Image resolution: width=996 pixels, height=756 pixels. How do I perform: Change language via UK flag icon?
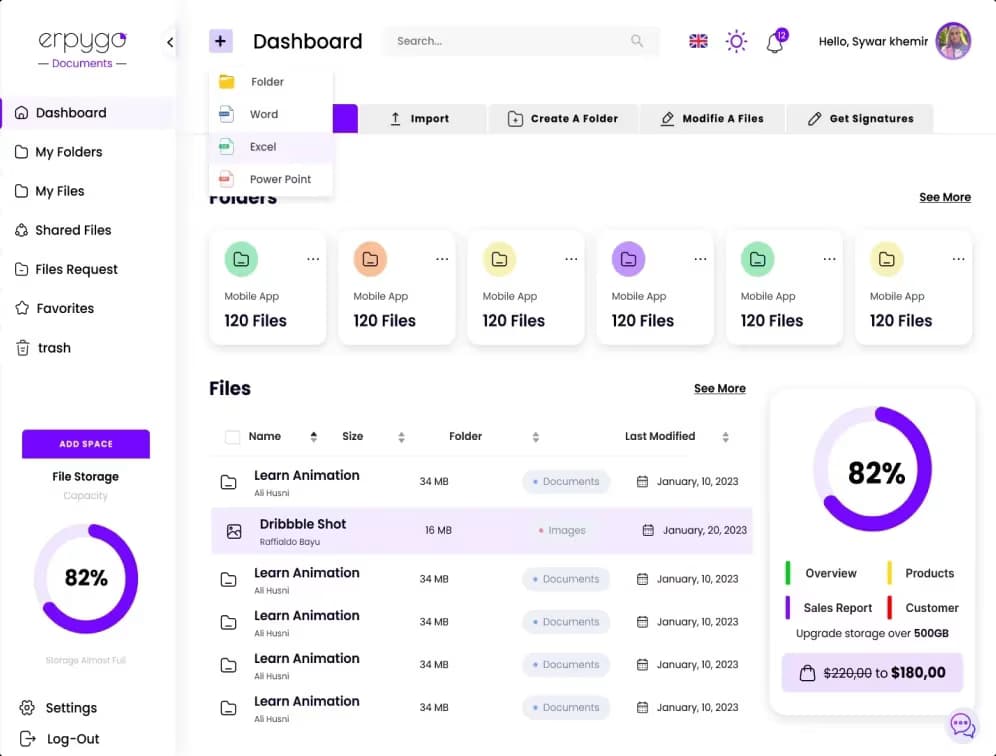pos(698,41)
